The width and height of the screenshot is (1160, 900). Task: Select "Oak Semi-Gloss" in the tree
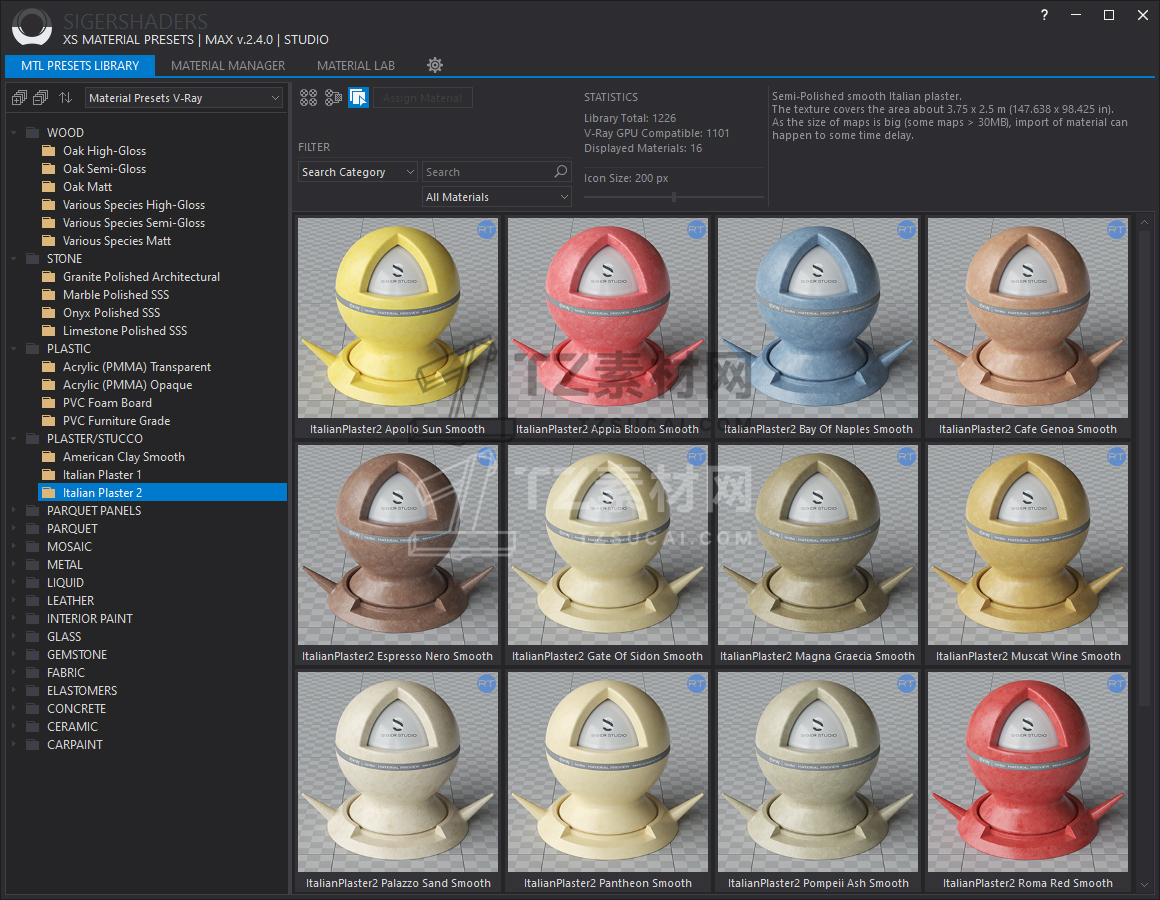click(104, 169)
